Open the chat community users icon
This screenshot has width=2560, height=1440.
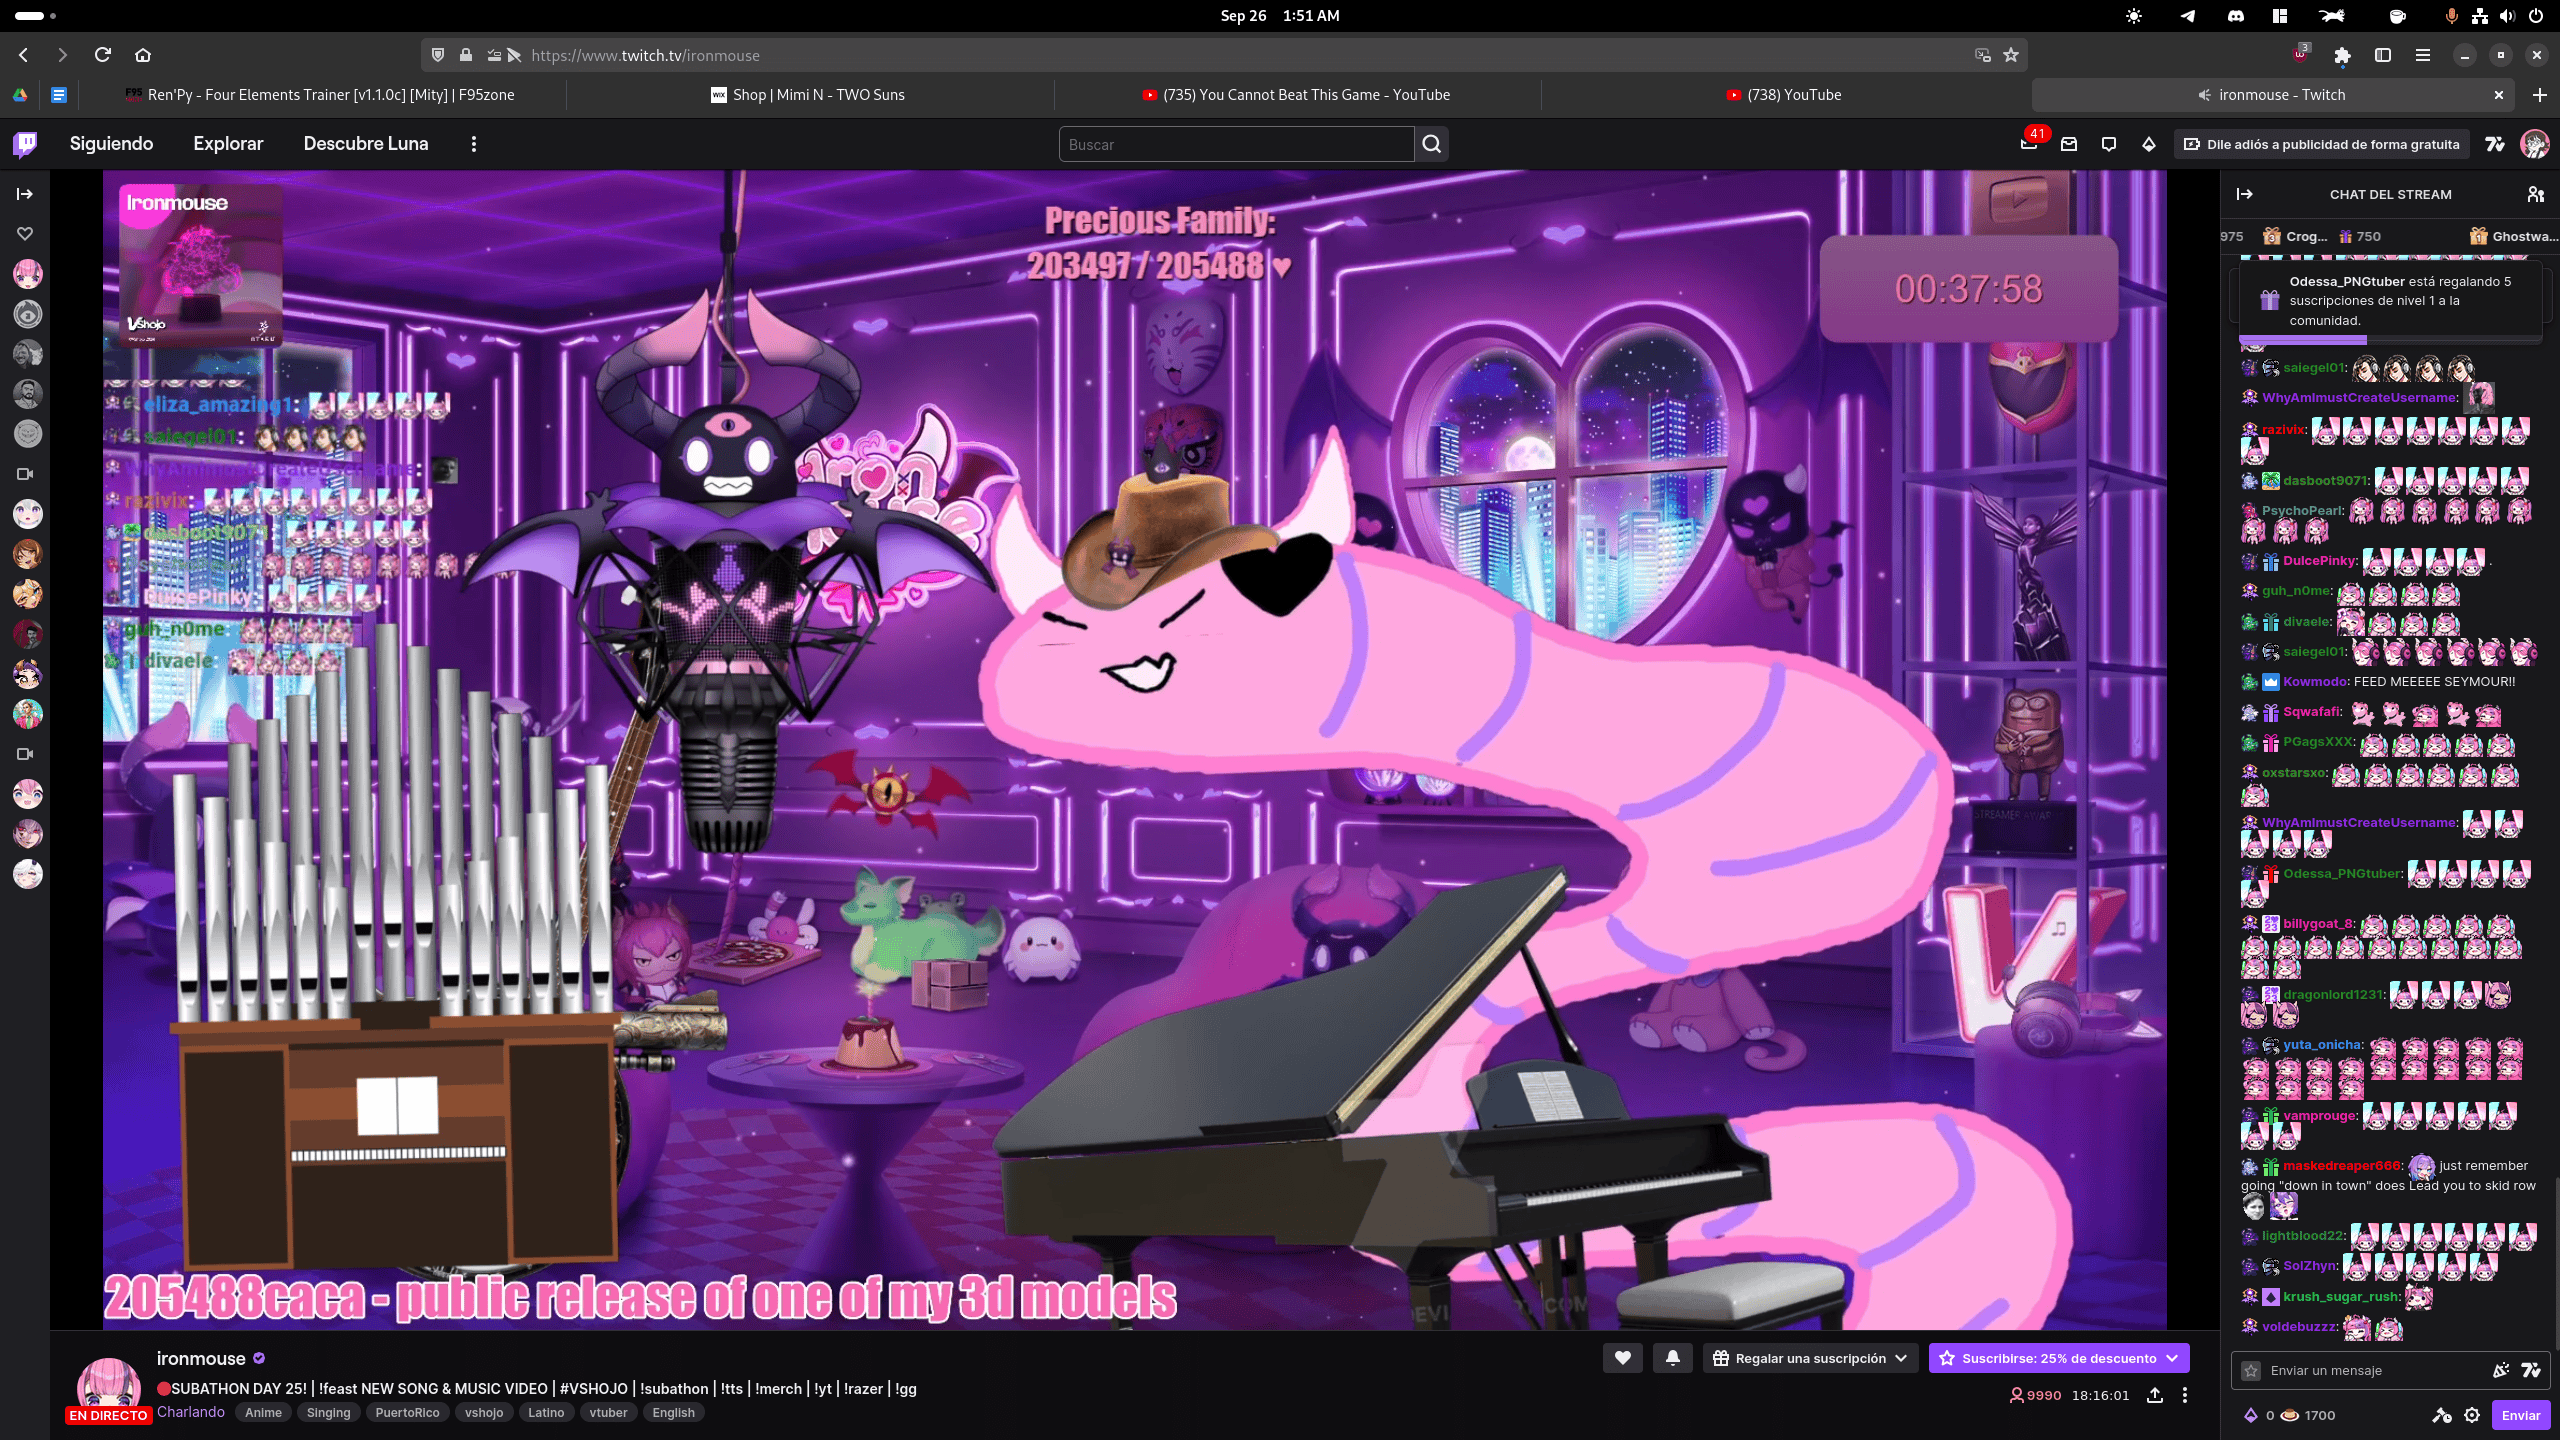tap(2535, 194)
